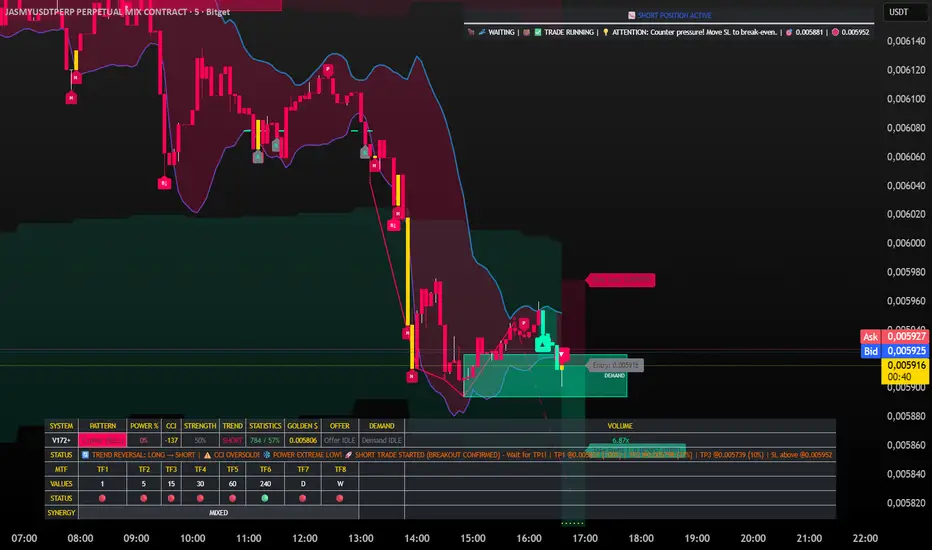Click the red PATTERN value cell

tap(102, 441)
